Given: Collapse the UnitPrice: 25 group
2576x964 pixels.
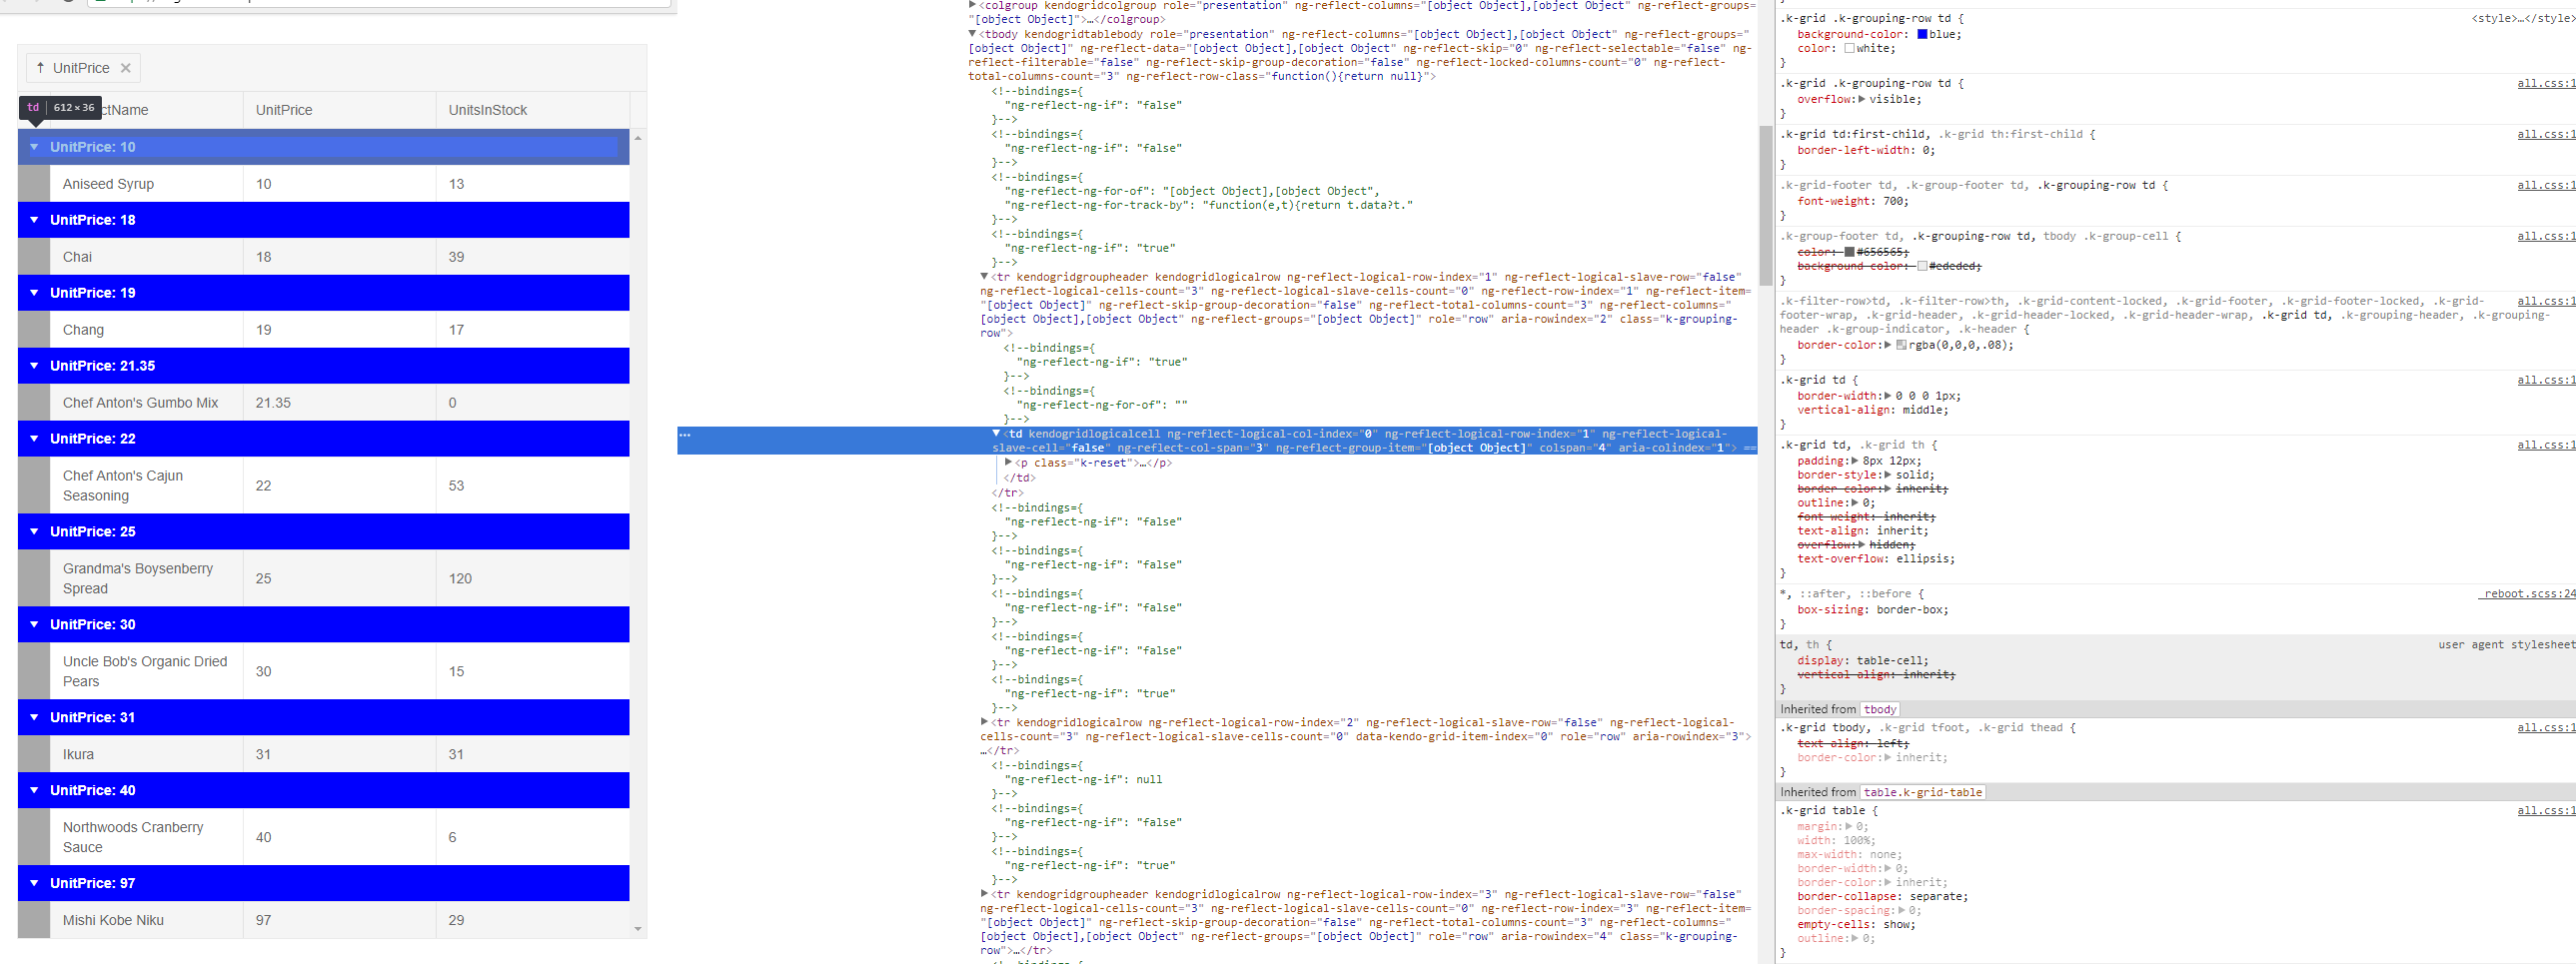Looking at the screenshot, I should pos(34,532).
